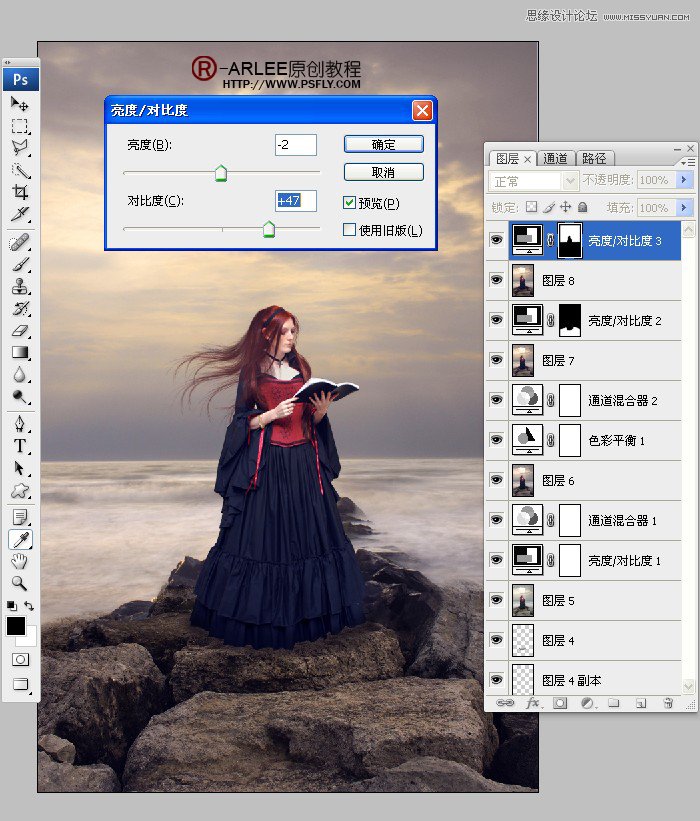This screenshot has height=821, width=700.
Task: Toggle the lock transparent pixels icon
Action: pos(531,207)
